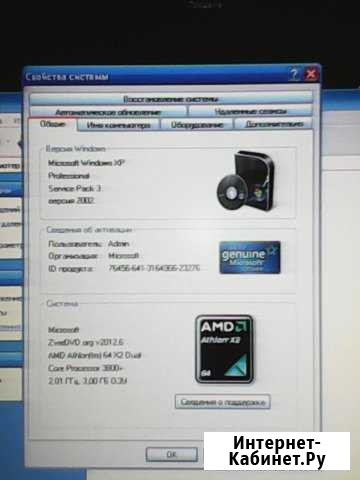Image resolution: width=360 pixels, height=480 pixels.
Task: Switch to the Automatic Updates tab
Action: 108,112
